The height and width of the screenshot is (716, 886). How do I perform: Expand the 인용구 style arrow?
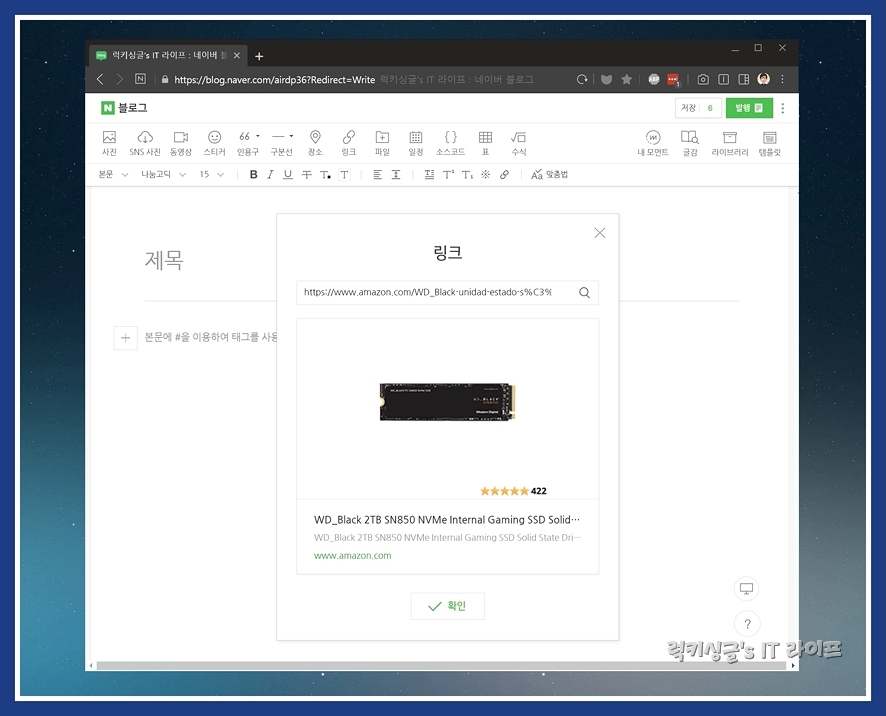click(x=258, y=136)
